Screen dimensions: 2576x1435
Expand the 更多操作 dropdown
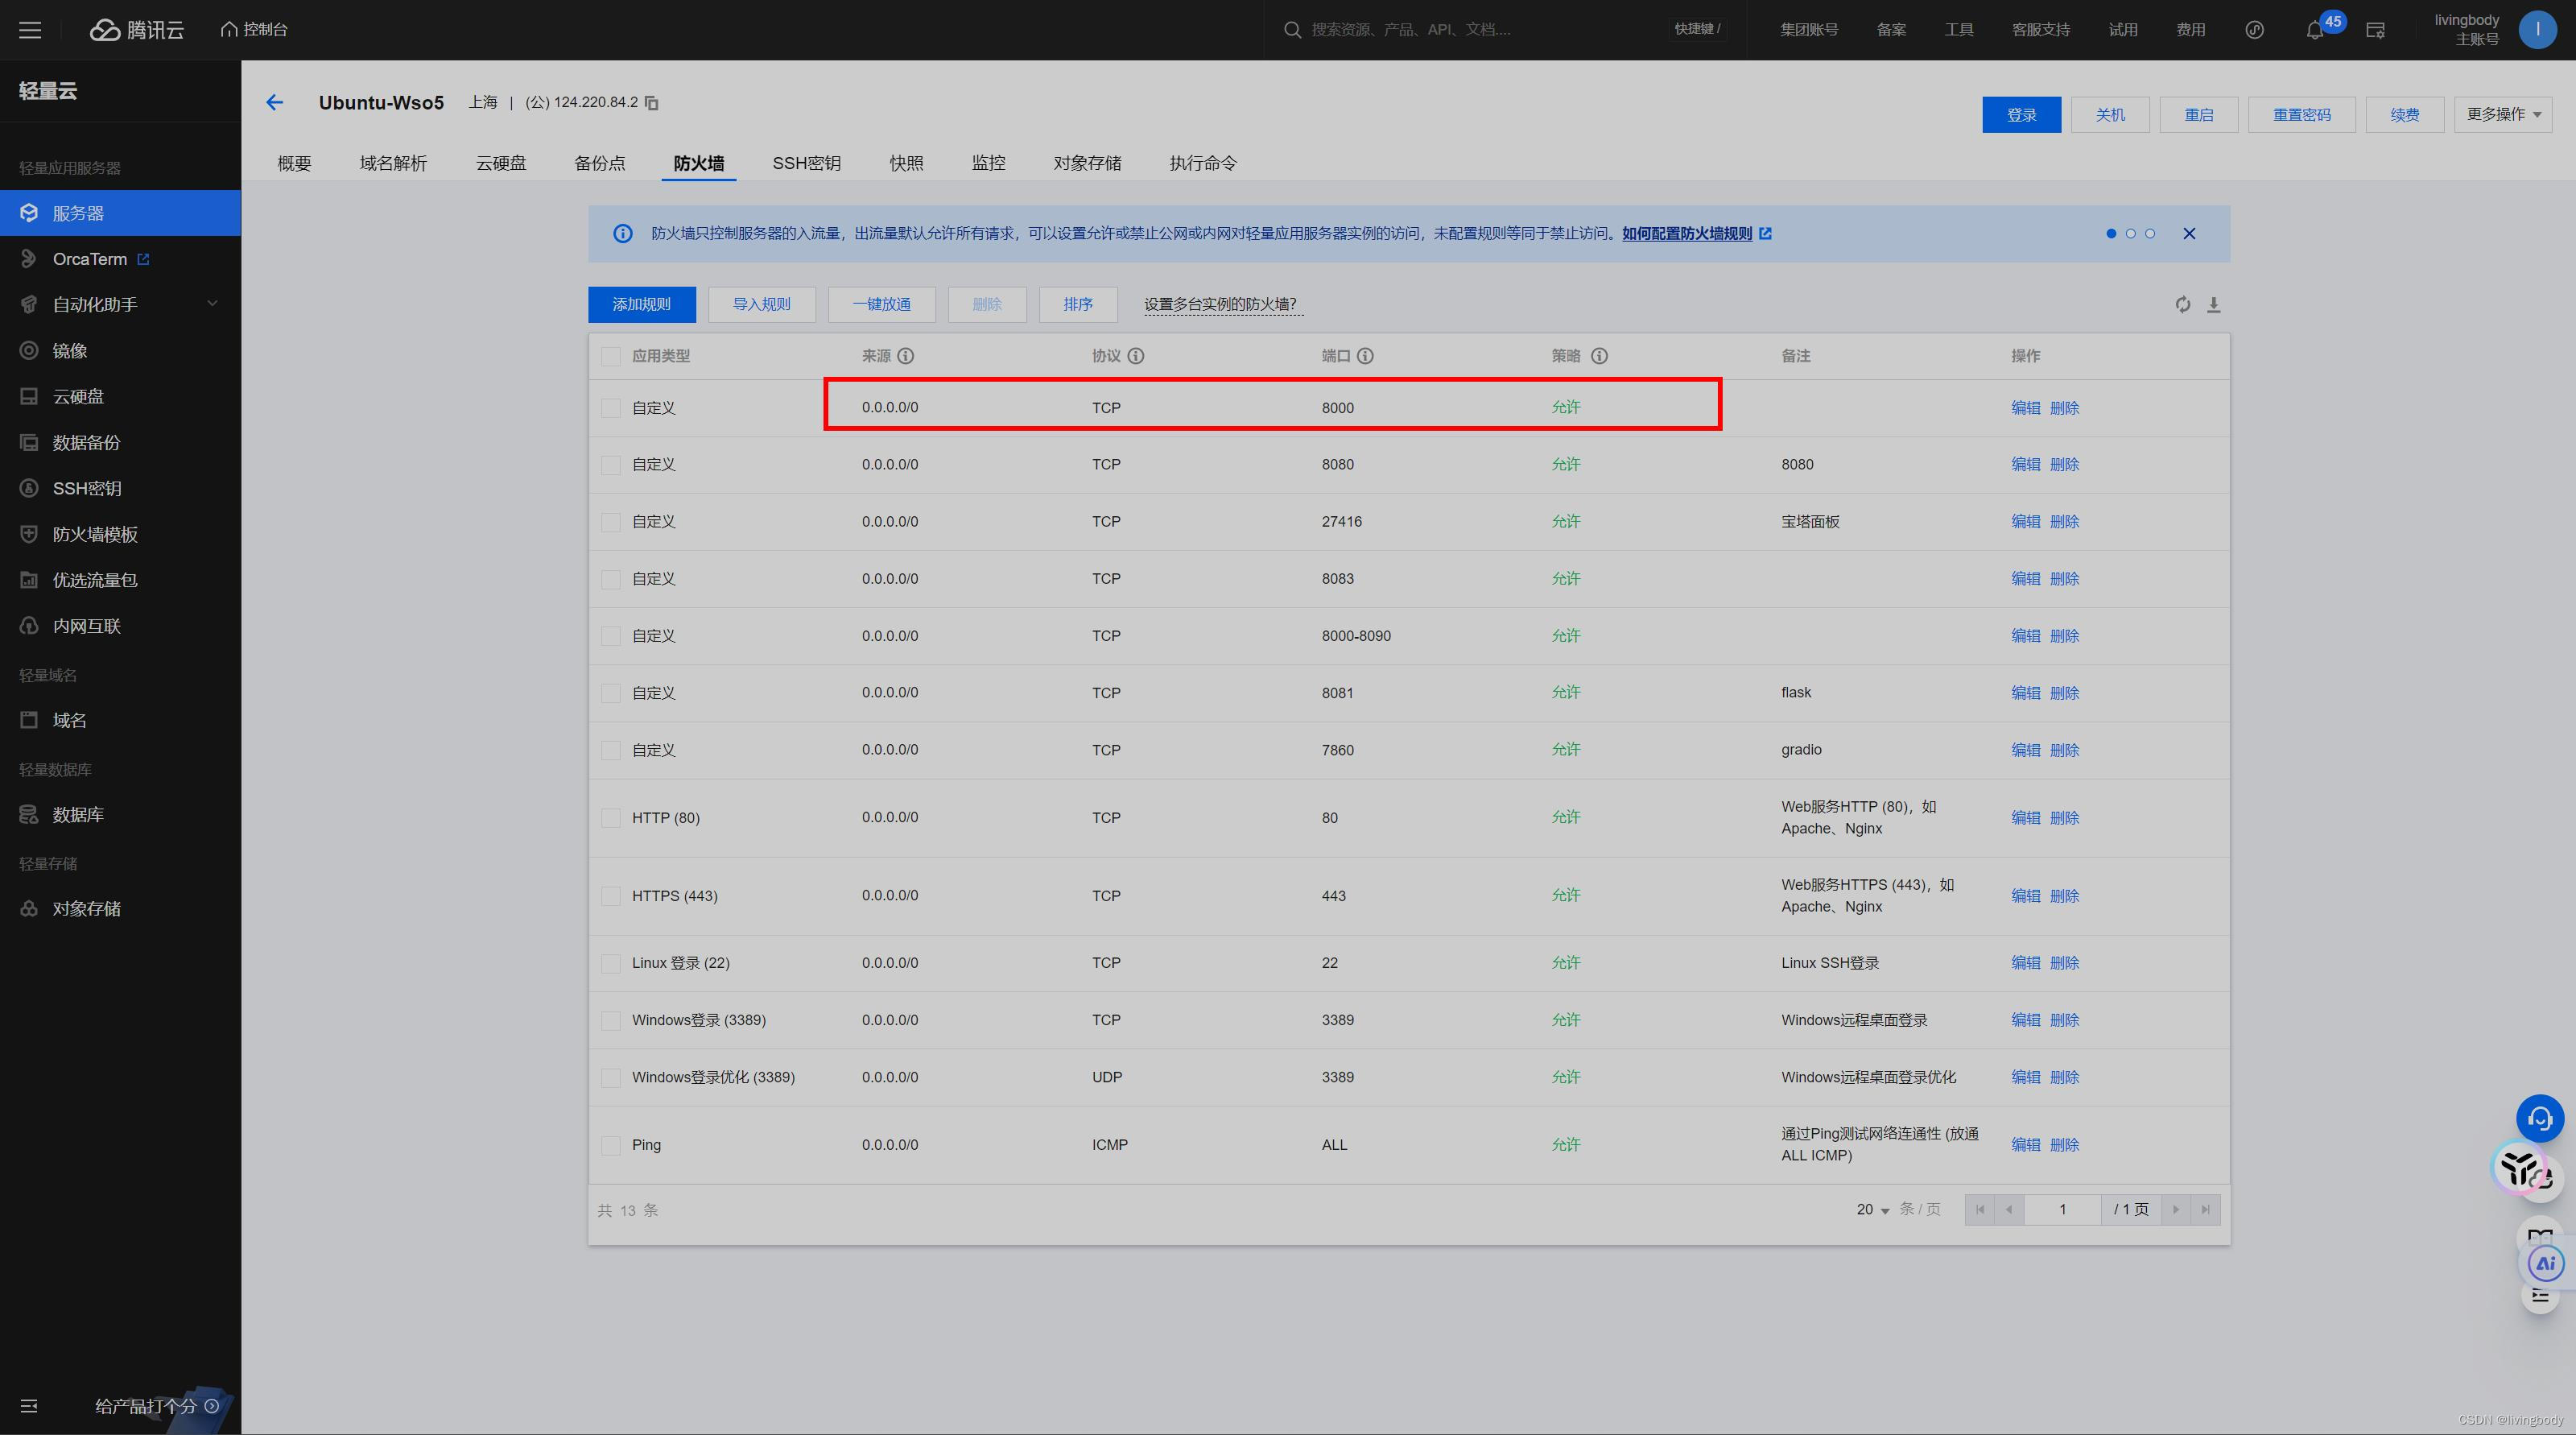click(2502, 115)
